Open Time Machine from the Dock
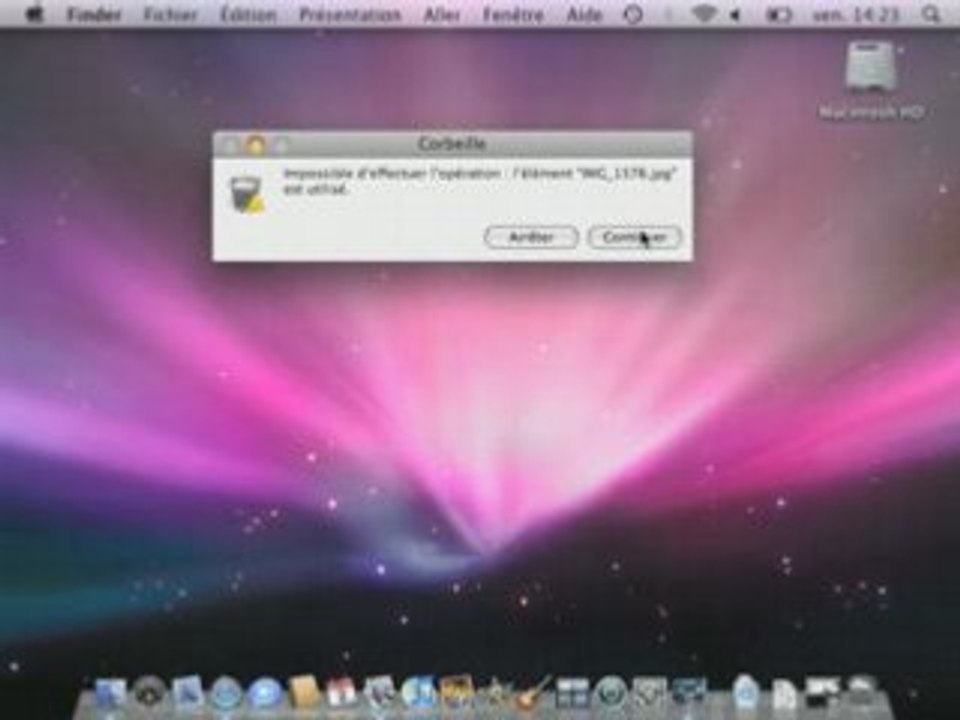Screen dimensions: 960x720 coord(612,694)
